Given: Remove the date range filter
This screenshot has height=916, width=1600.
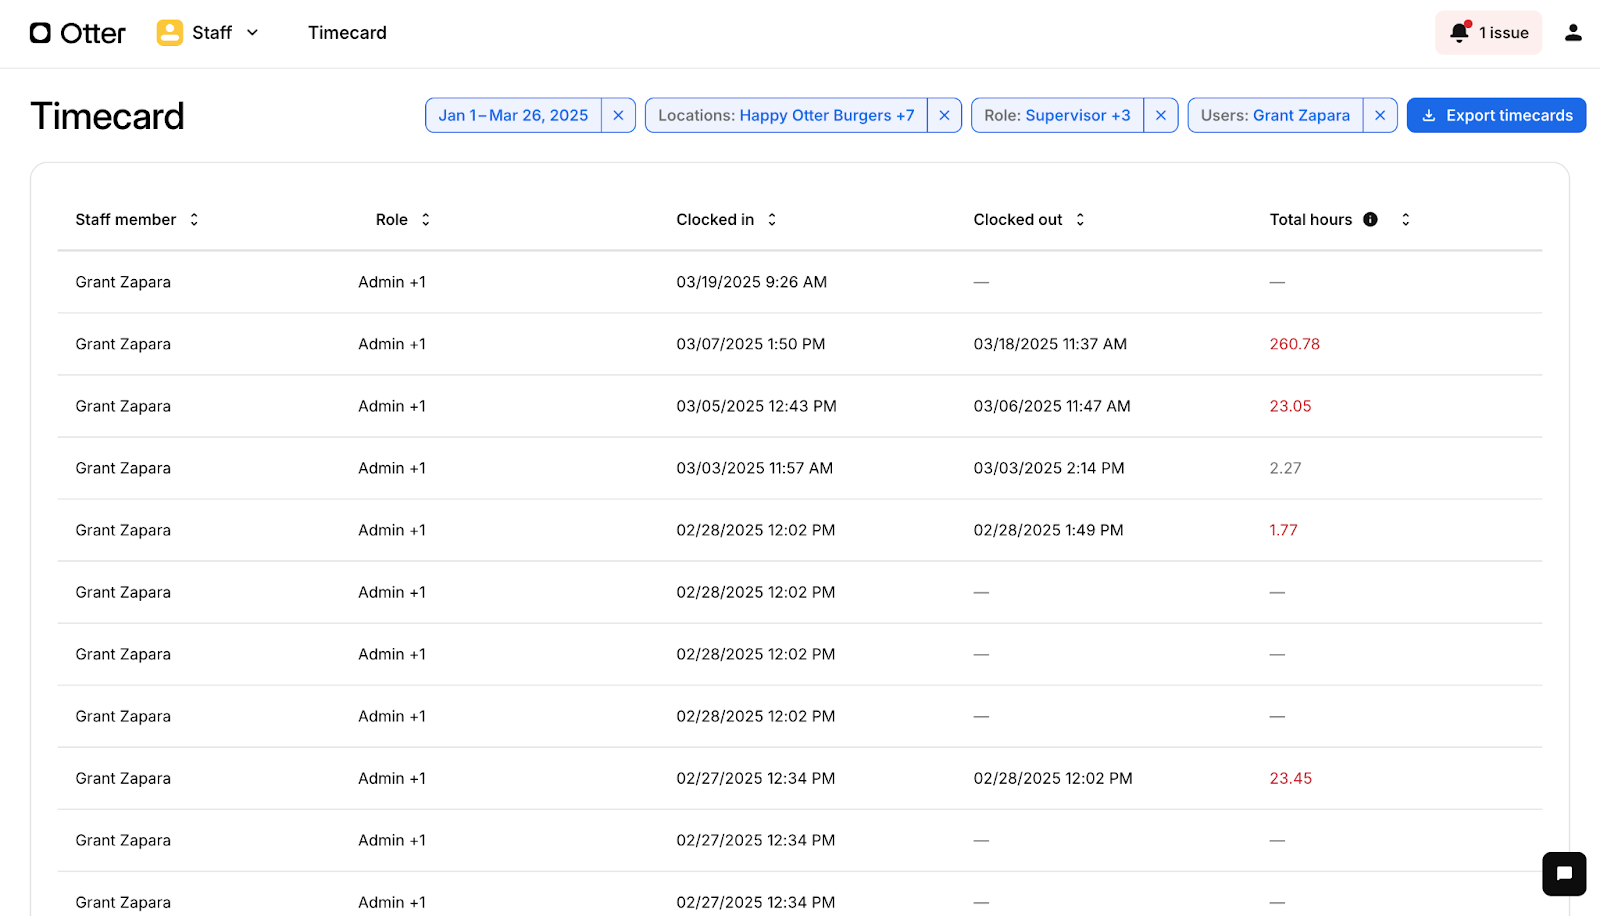Looking at the screenshot, I should click(618, 115).
